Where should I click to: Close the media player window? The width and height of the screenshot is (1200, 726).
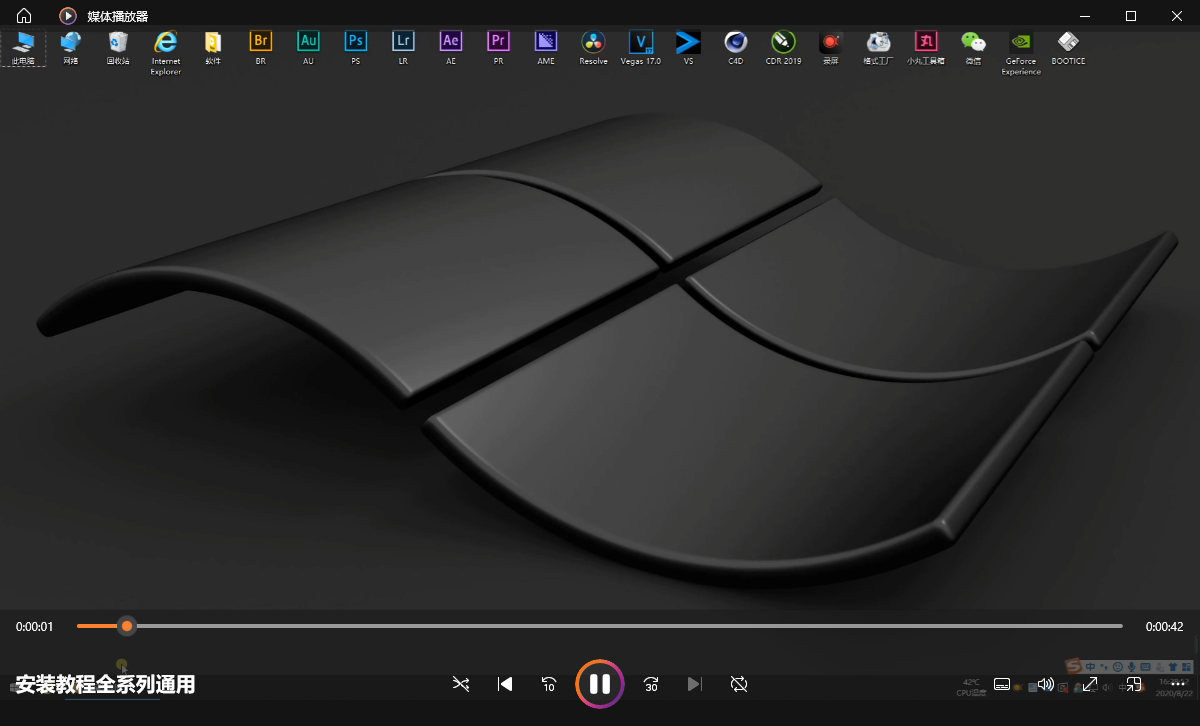coord(1177,16)
